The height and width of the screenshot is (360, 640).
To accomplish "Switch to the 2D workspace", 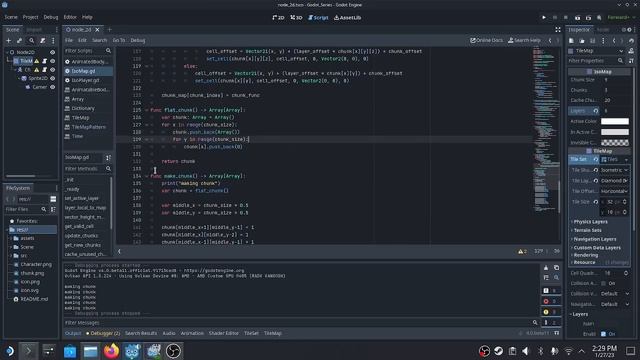I will [278, 18].
